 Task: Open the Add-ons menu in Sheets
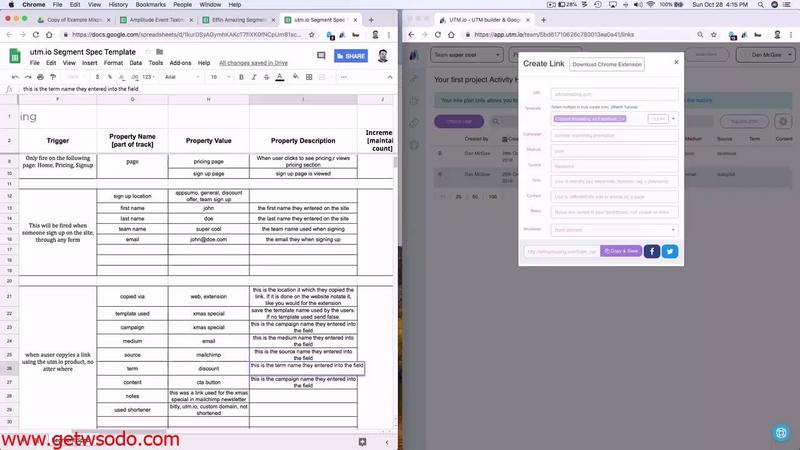point(180,63)
